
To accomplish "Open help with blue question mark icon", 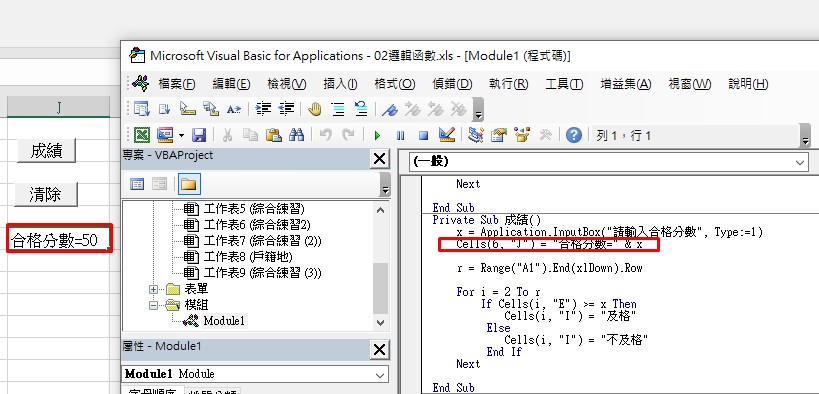I will pos(574,135).
